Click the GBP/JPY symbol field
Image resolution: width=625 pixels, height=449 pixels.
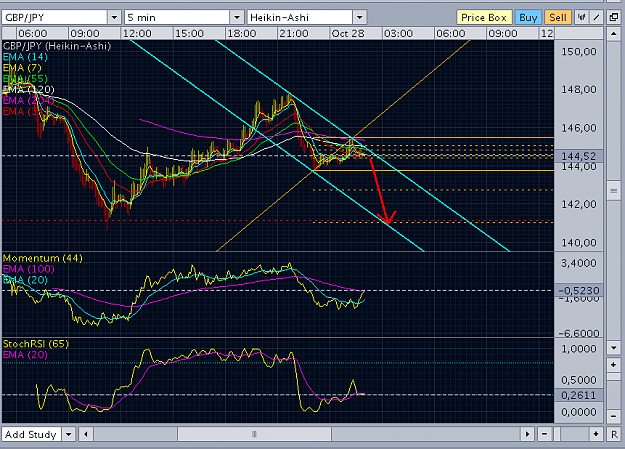[55, 17]
